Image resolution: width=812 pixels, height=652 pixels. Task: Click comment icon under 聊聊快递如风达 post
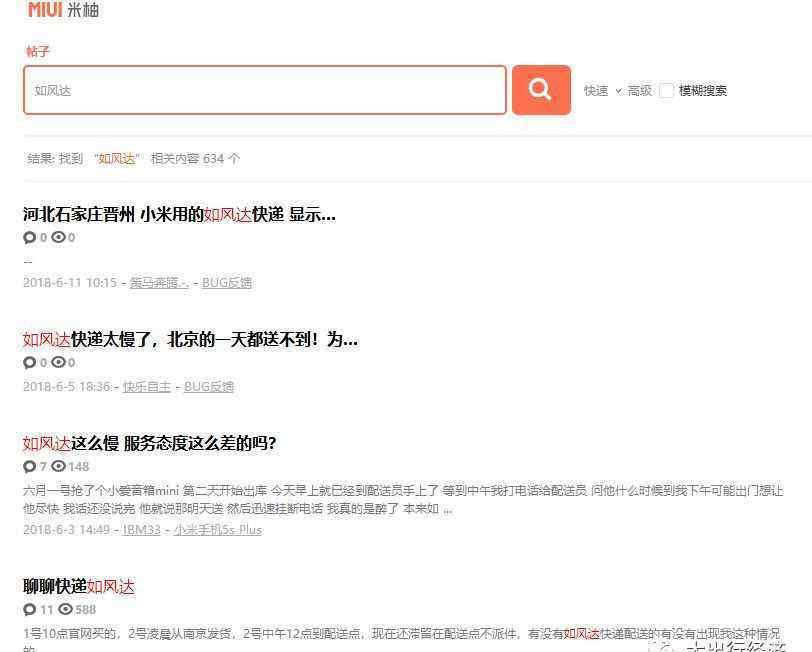tap(30, 610)
